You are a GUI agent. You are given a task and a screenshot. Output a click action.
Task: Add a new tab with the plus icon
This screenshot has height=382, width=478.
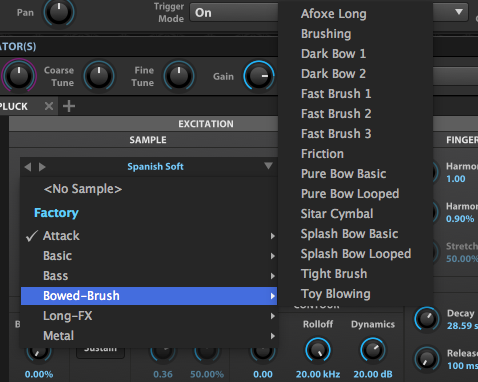[69, 106]
